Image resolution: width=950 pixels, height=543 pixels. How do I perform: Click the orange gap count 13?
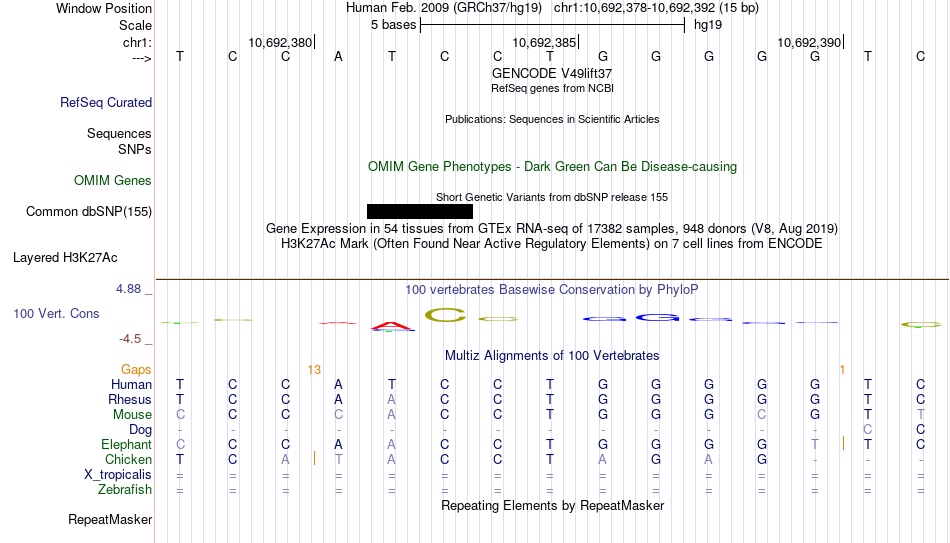click(314, 370)
